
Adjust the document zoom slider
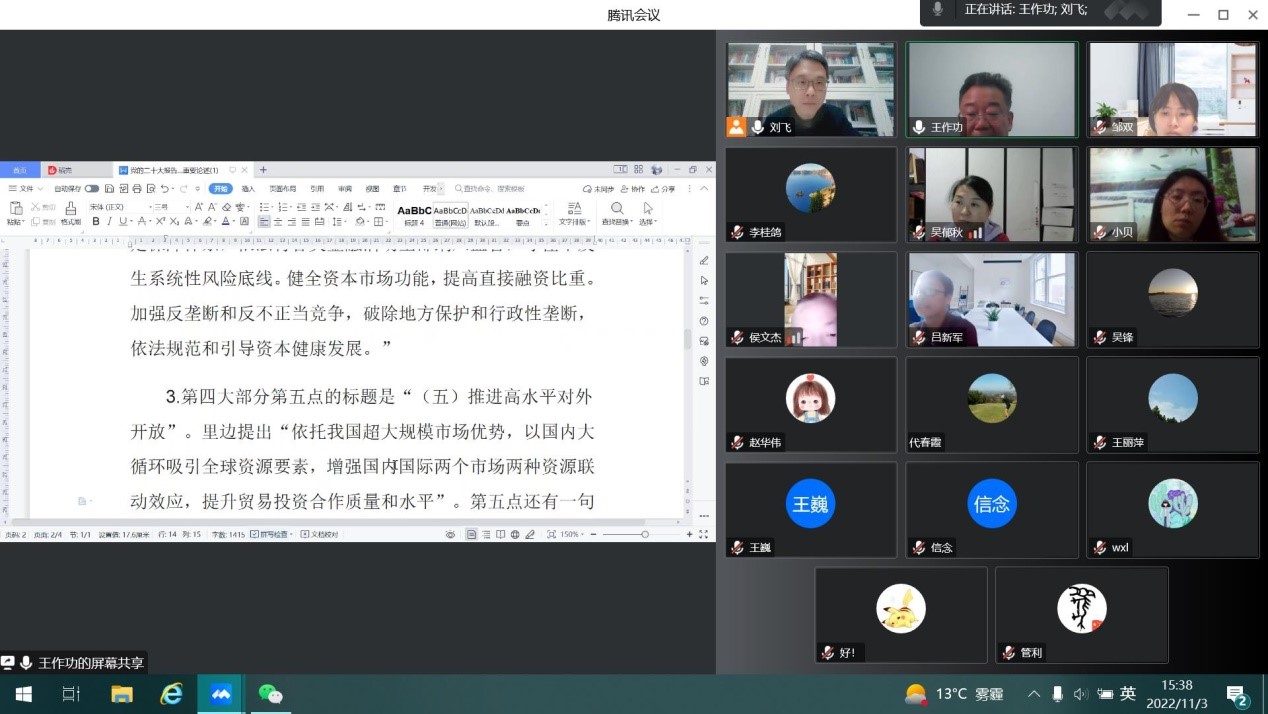click(x=644, y=534)
